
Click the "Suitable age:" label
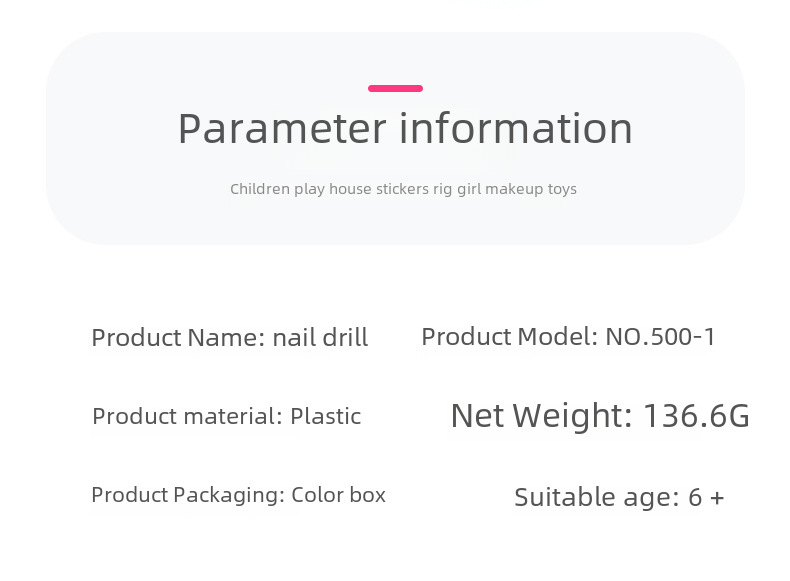[x=596, y=497]
